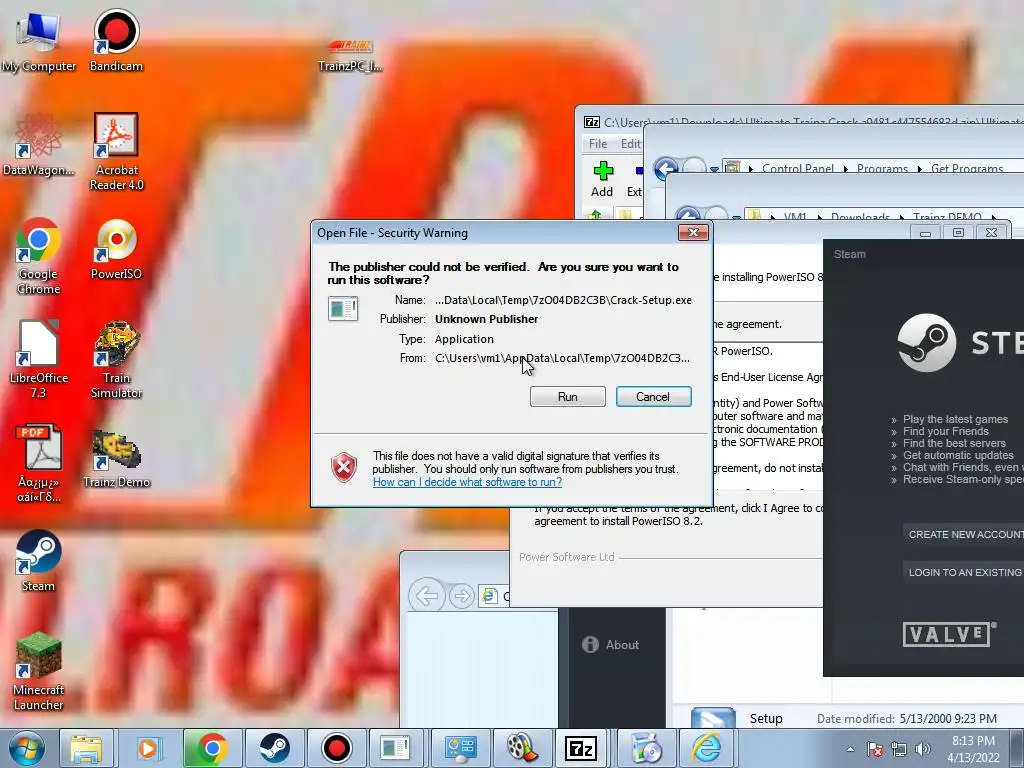Click the Add button in 7-Zip toolbar
Screen dimensions: 1024x768
(x=602, y=180)
